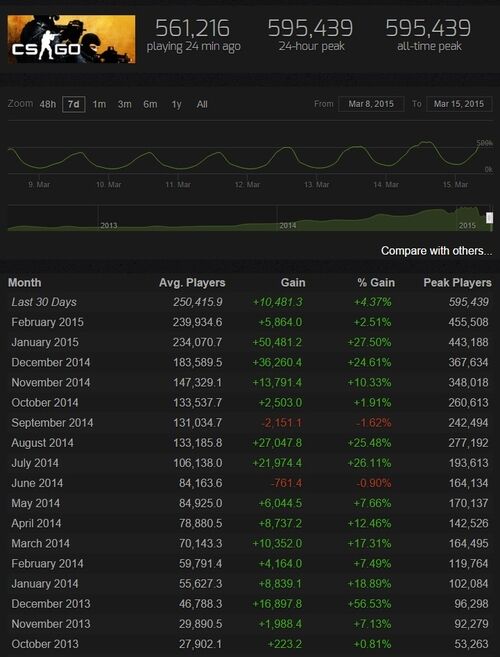Select the February 2014 row label
The image size is (500, 657).
[47, 564]
